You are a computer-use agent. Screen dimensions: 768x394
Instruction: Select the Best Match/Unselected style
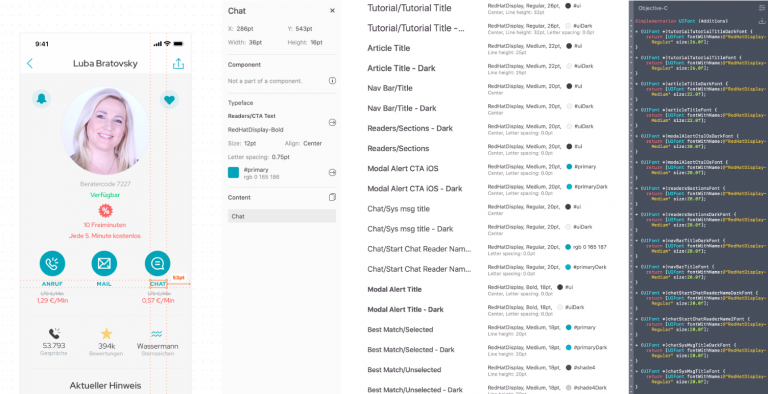[404, 369]
